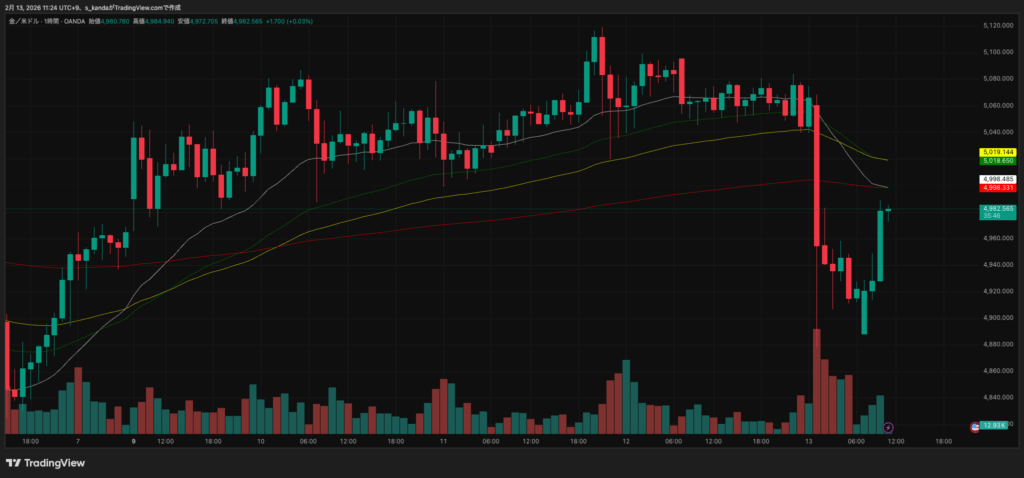The width and height of the screenshot is (1024, 478).
Task: Click the red 4,998.331 price label
Action: click(x=998, y=187)
